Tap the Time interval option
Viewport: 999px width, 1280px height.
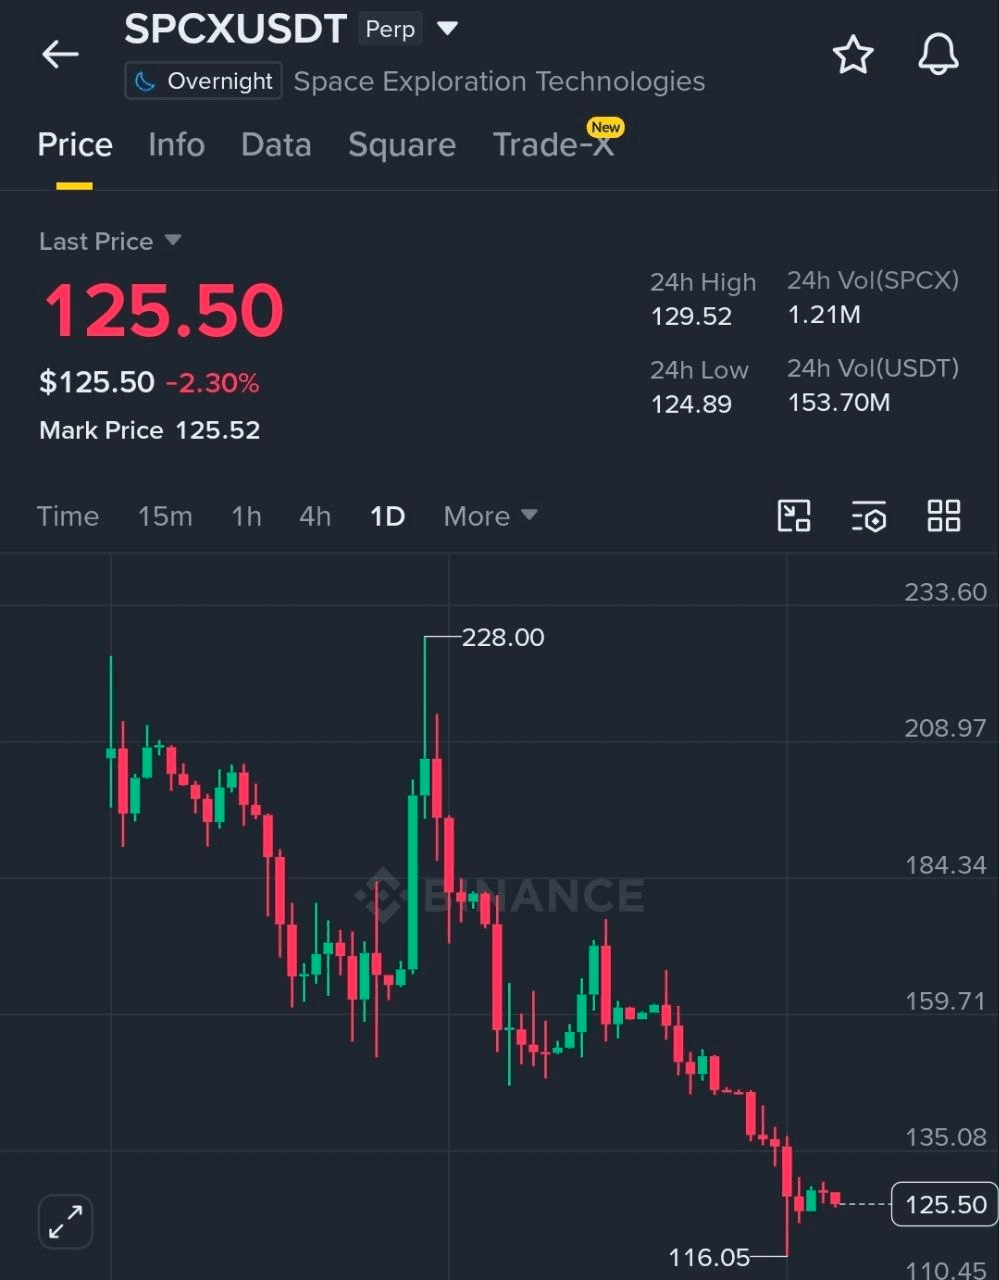coord(68,516)
